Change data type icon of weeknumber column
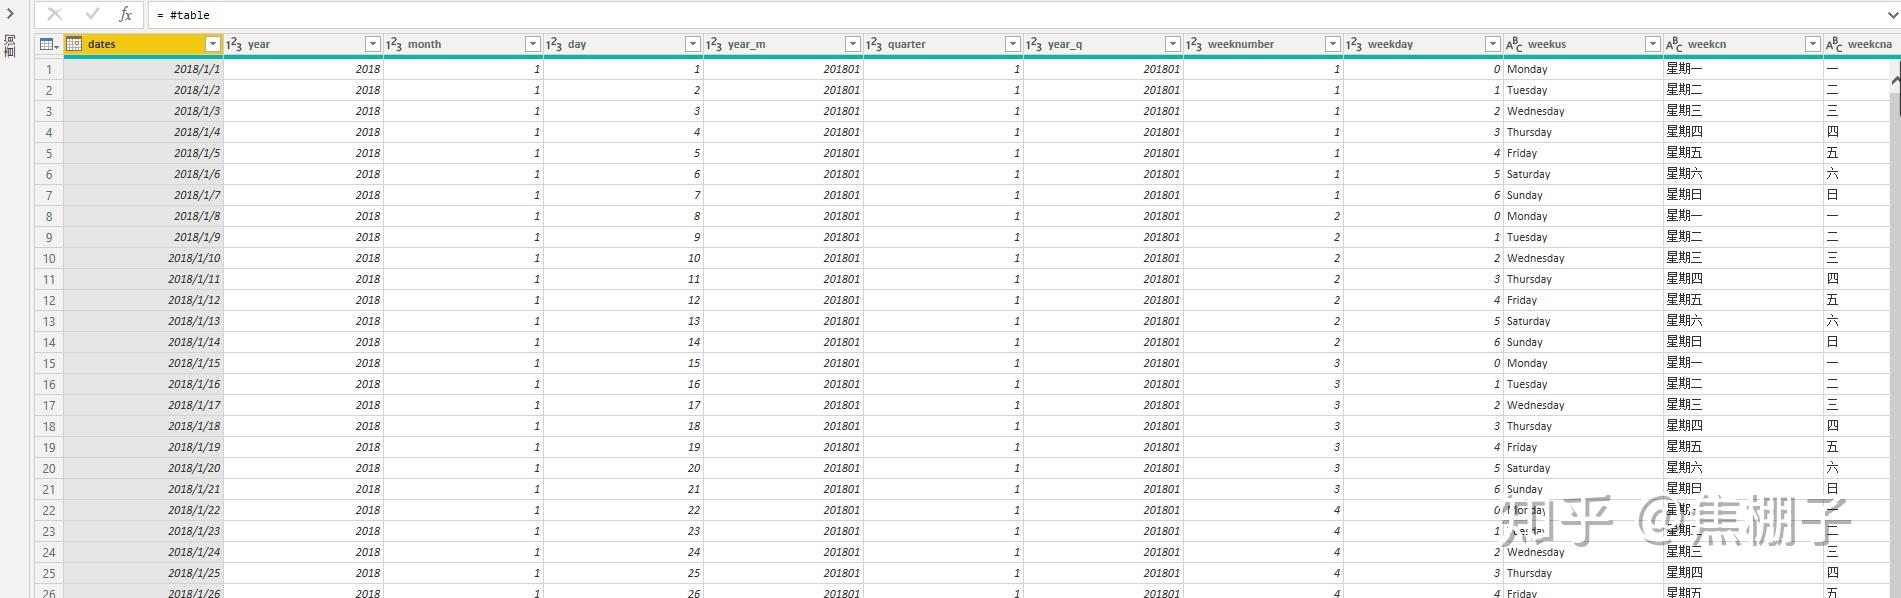This screenshot has width=1901, height=598. tap(1194, 44)
